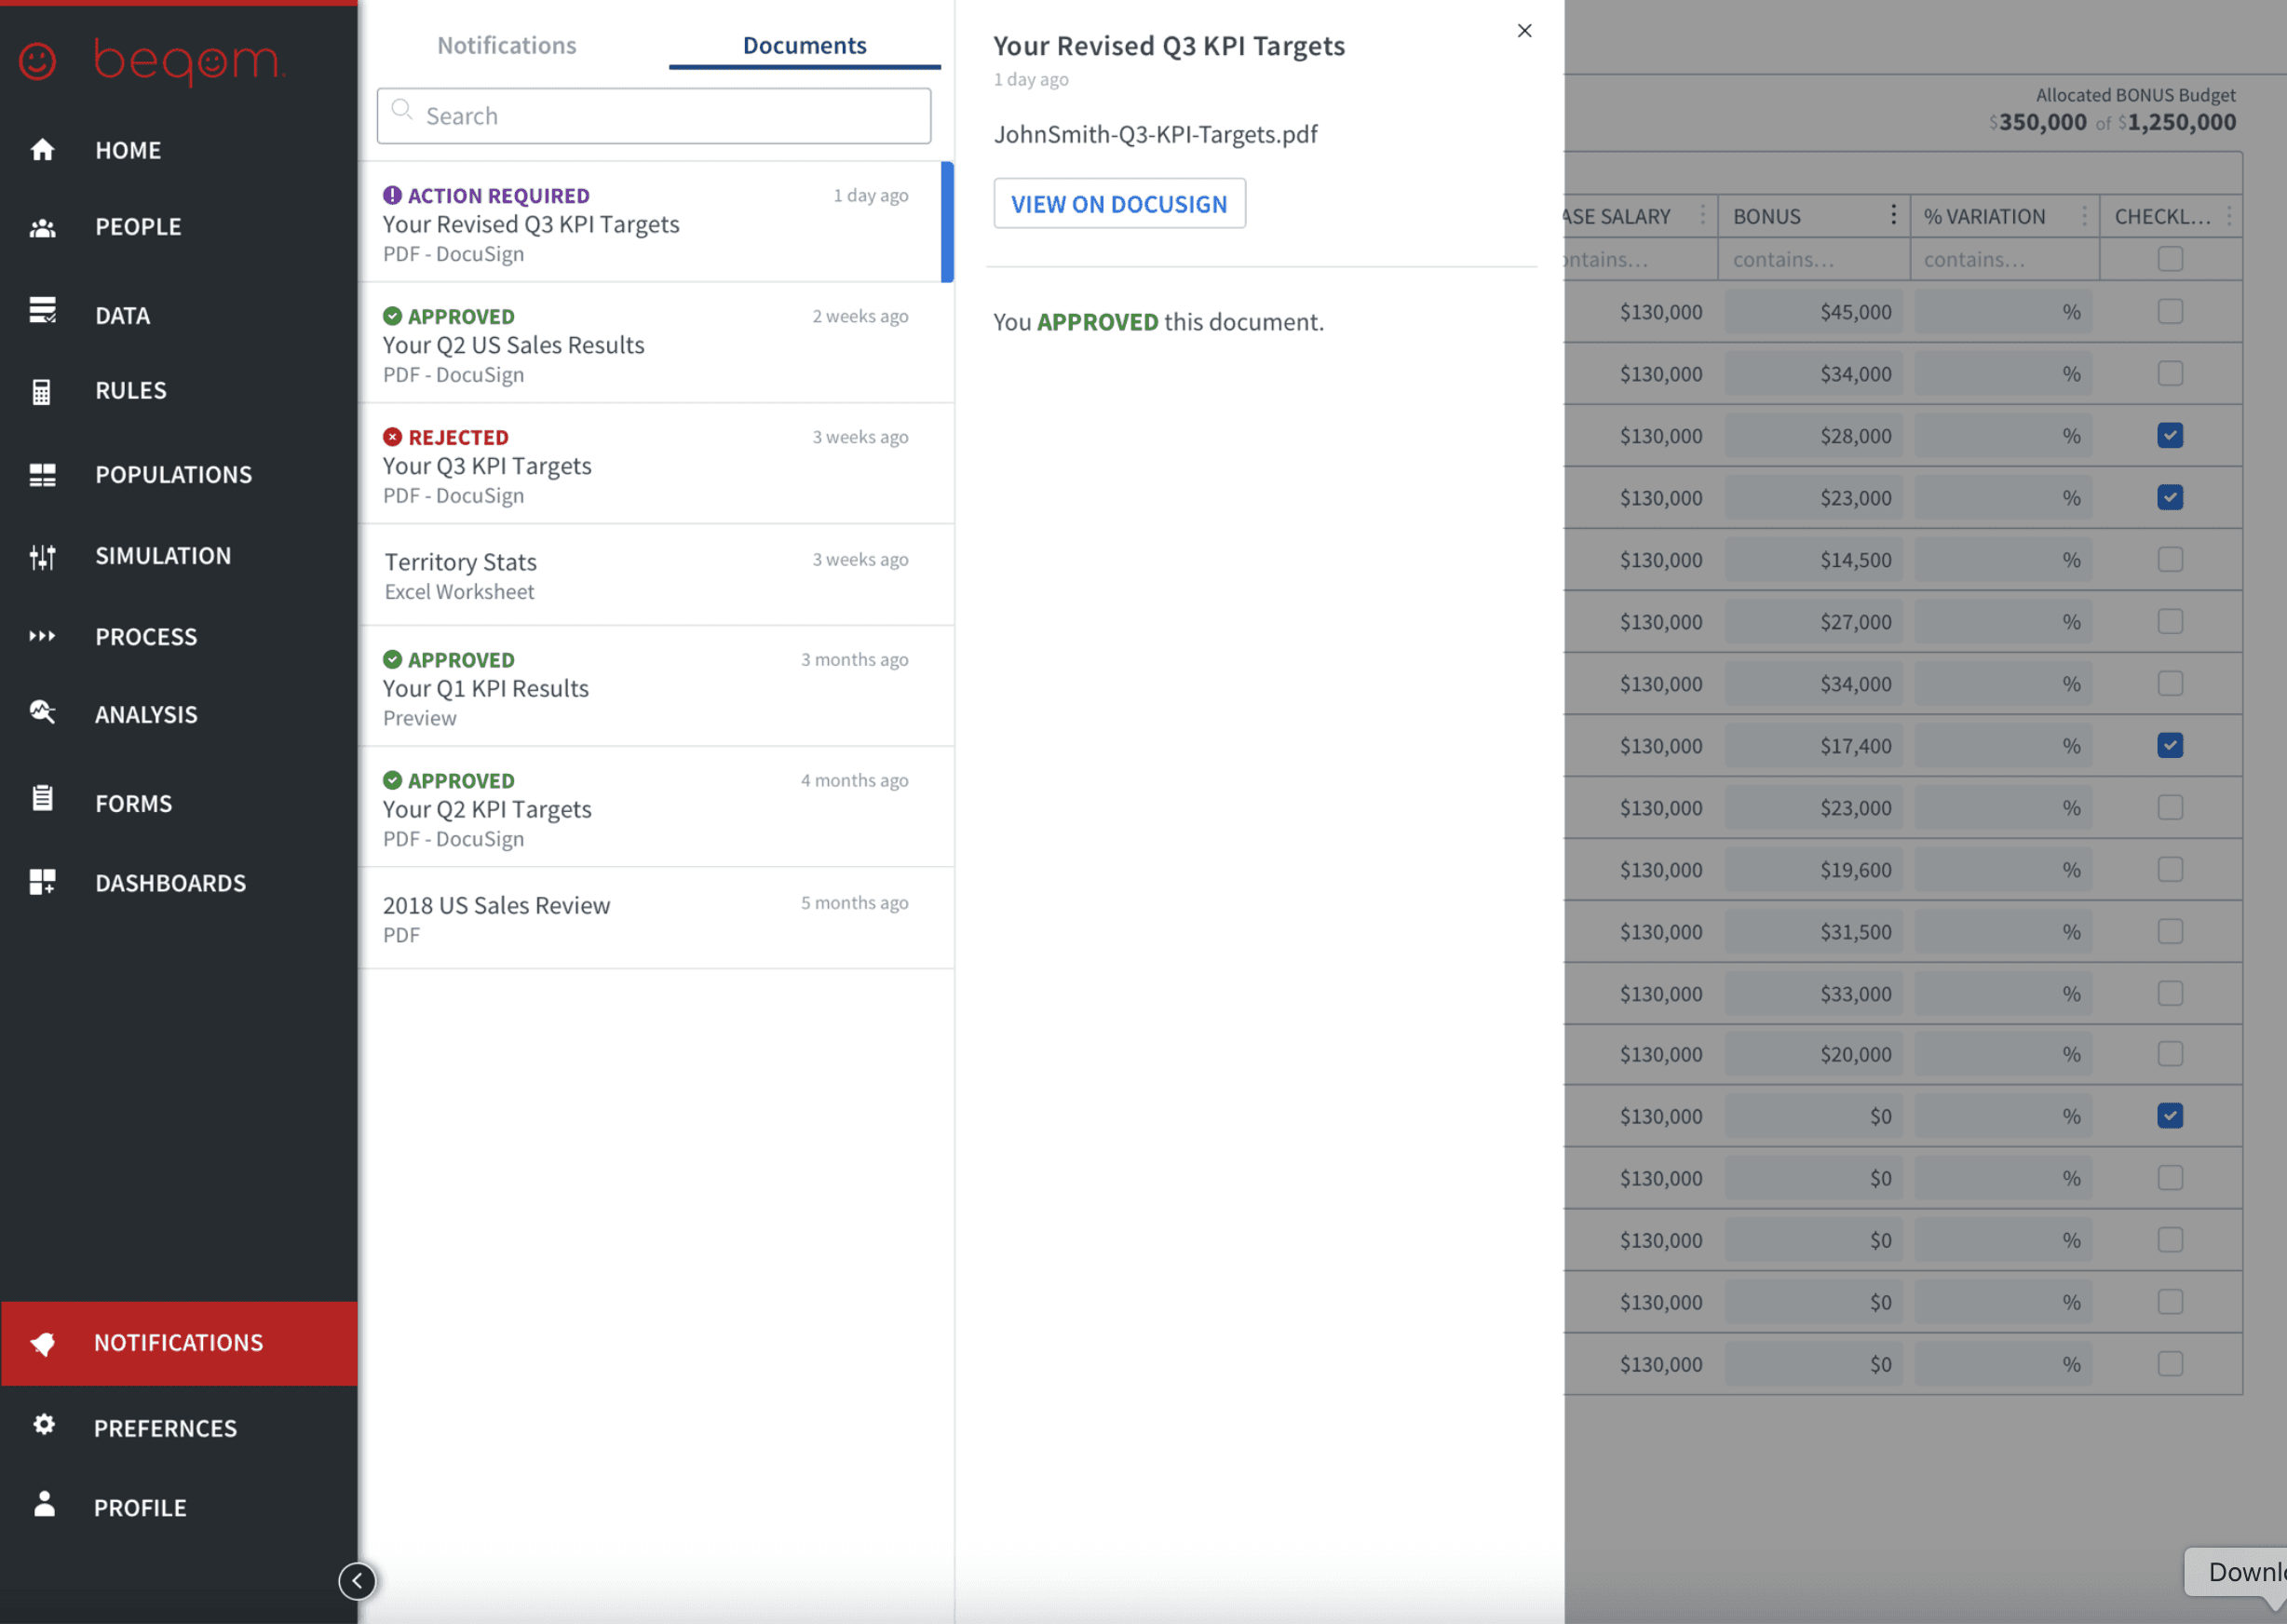Screen dimensions: 2287x1624
Task: Check the box in $45,000 bonus row
Action: 2169,312
